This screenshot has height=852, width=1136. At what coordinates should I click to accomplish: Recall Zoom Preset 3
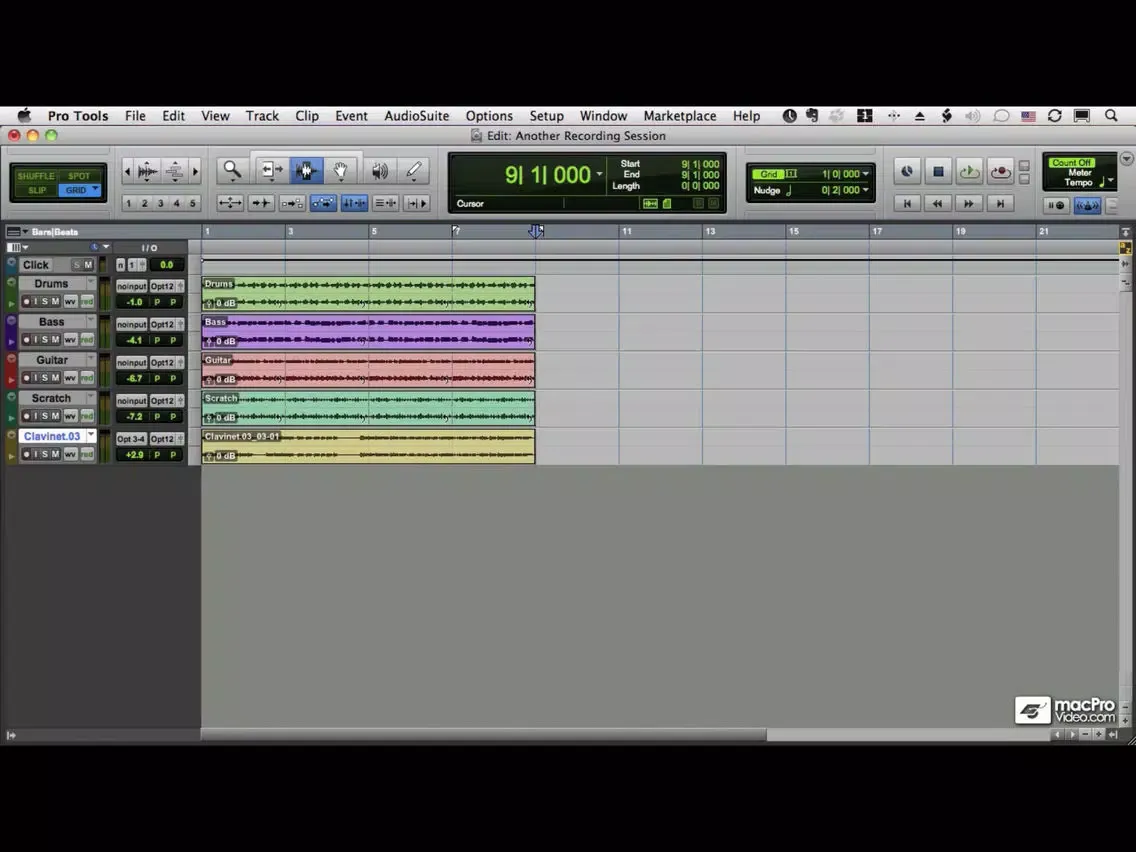(161, 204)
